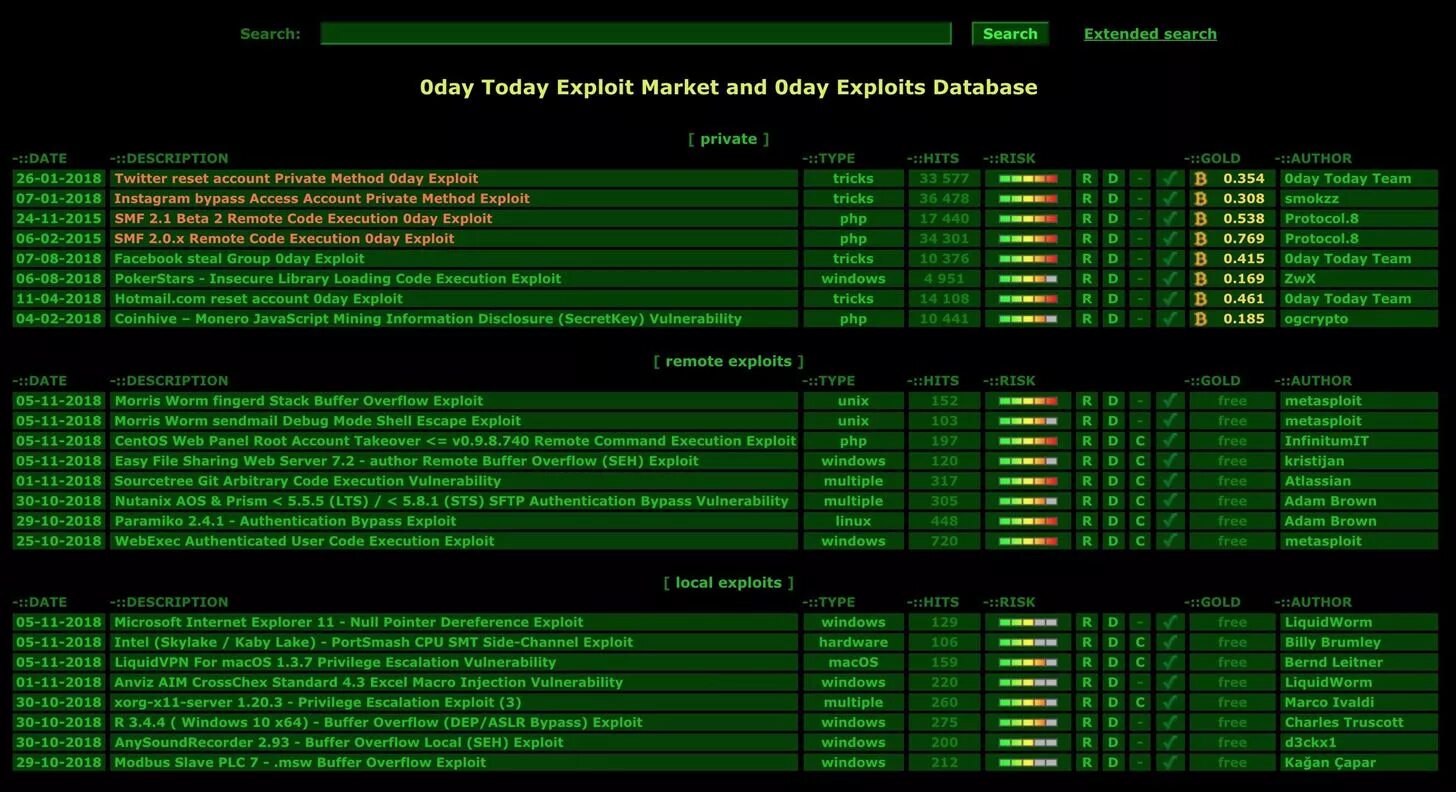Open author Atlassian profile
This screenshot has height=792, width=1456.
pos(1318,481)
